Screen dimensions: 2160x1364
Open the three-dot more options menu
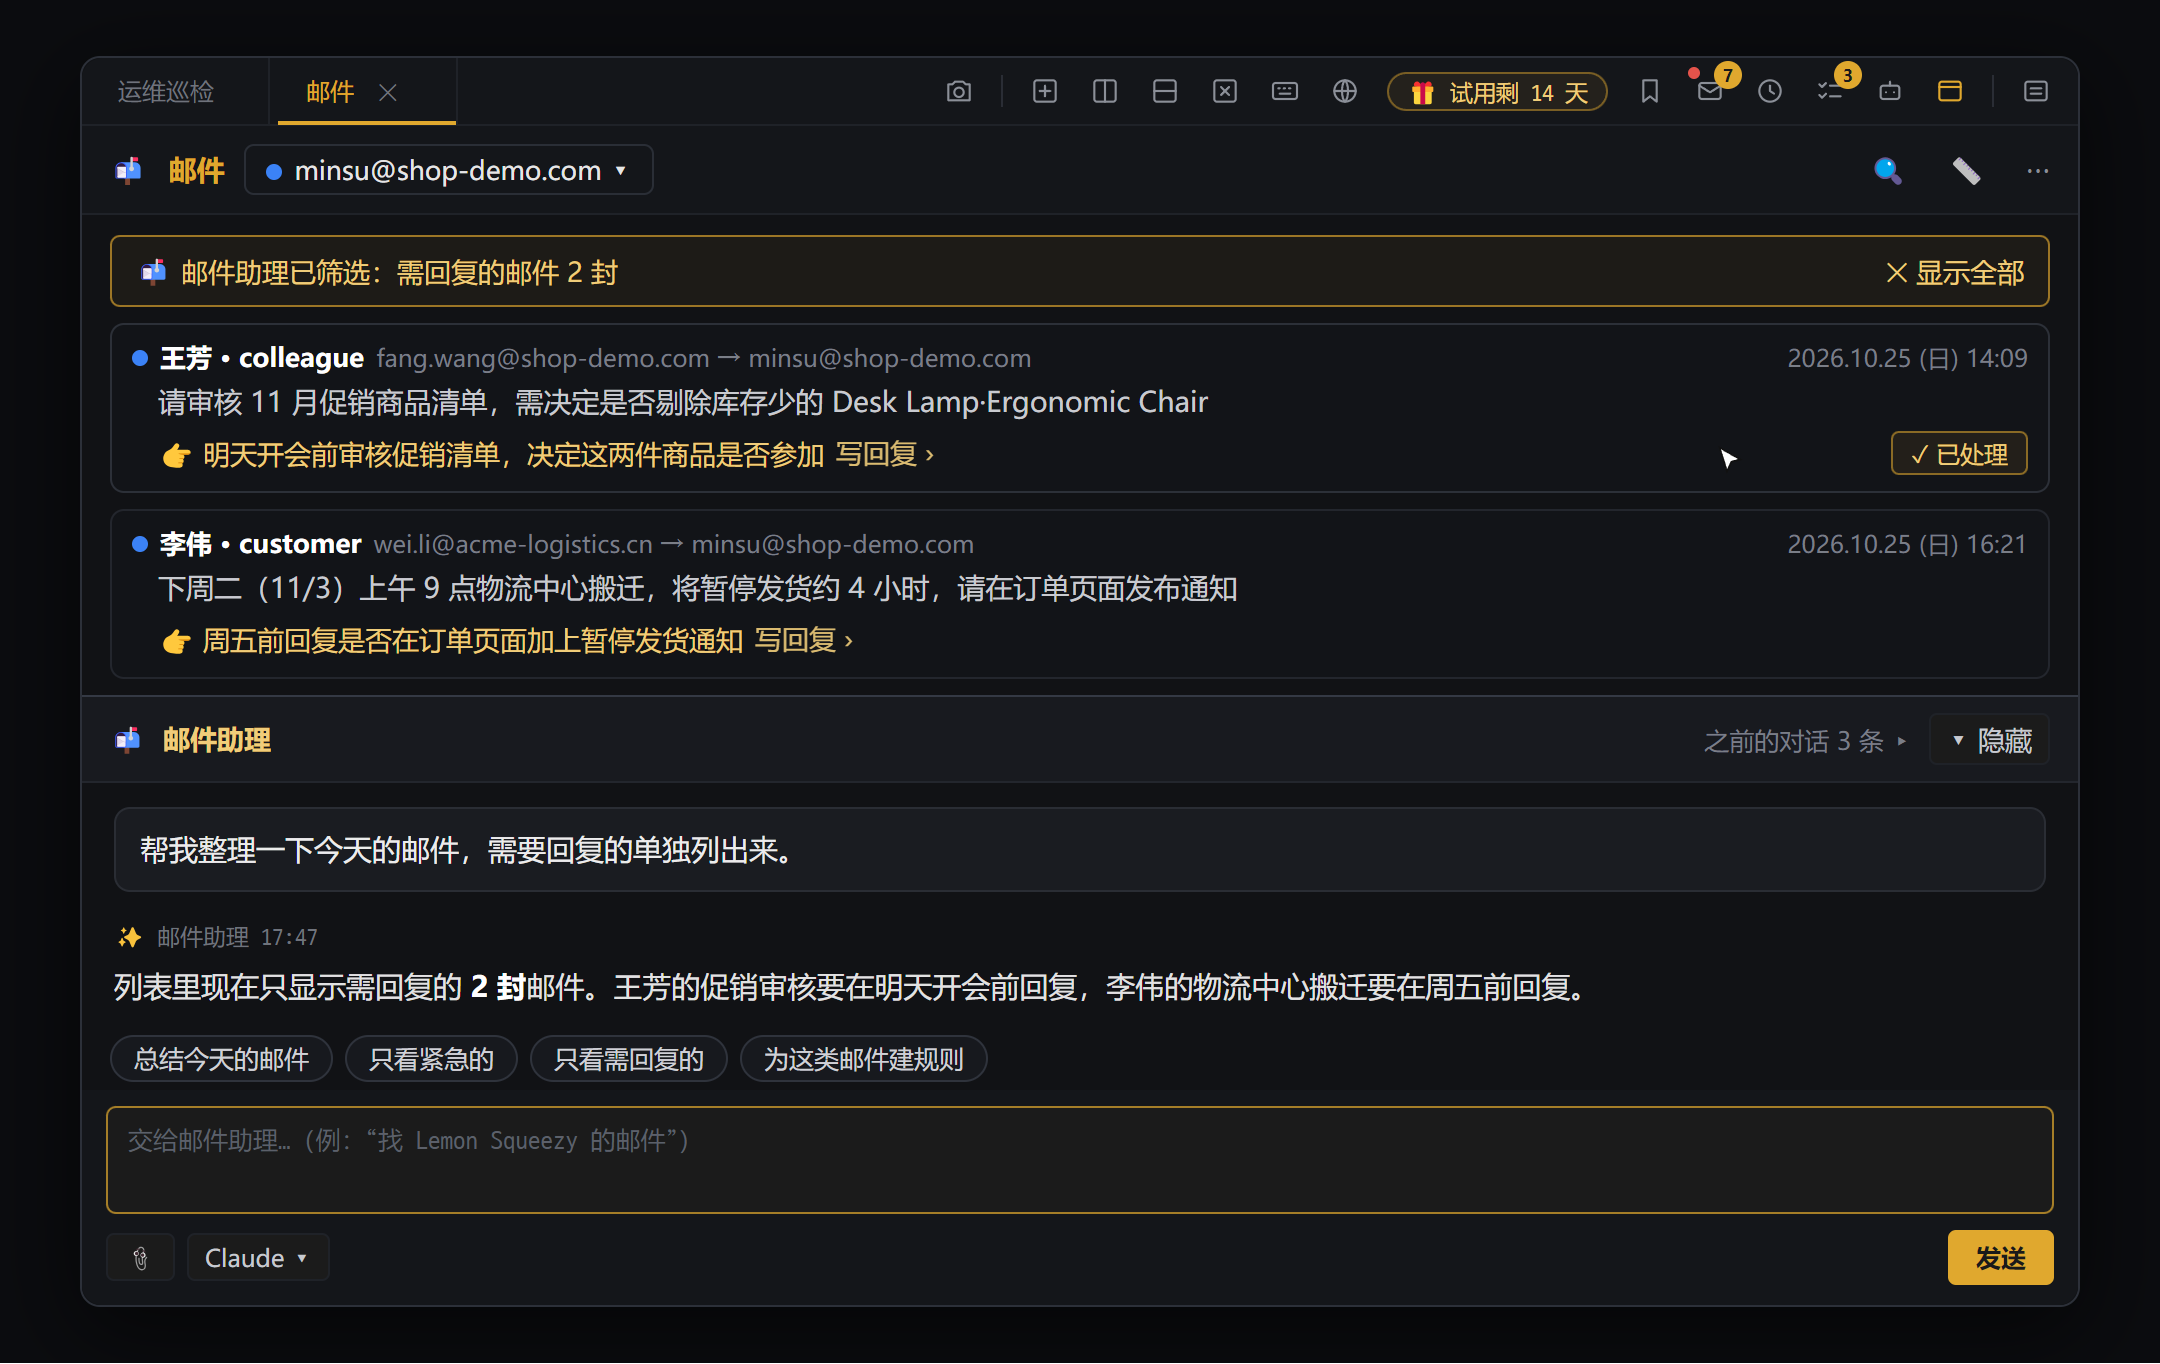click(2037, 171)
